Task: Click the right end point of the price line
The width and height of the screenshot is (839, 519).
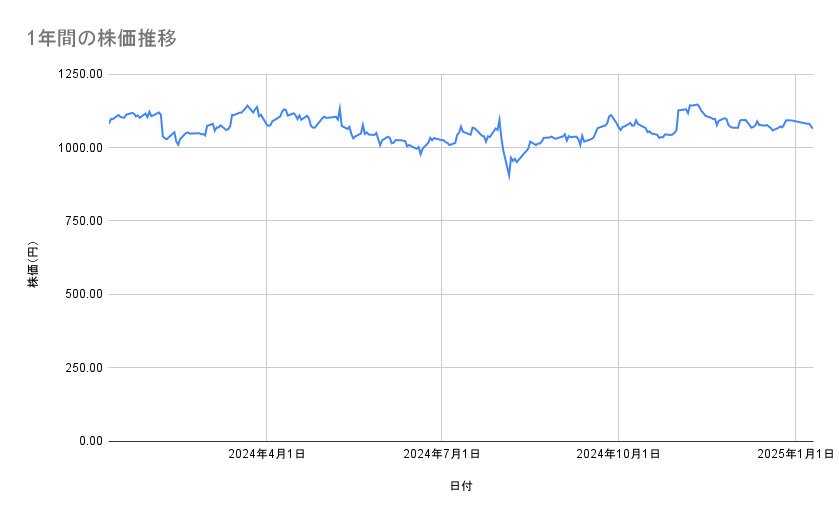Action: tap(812, 128)
